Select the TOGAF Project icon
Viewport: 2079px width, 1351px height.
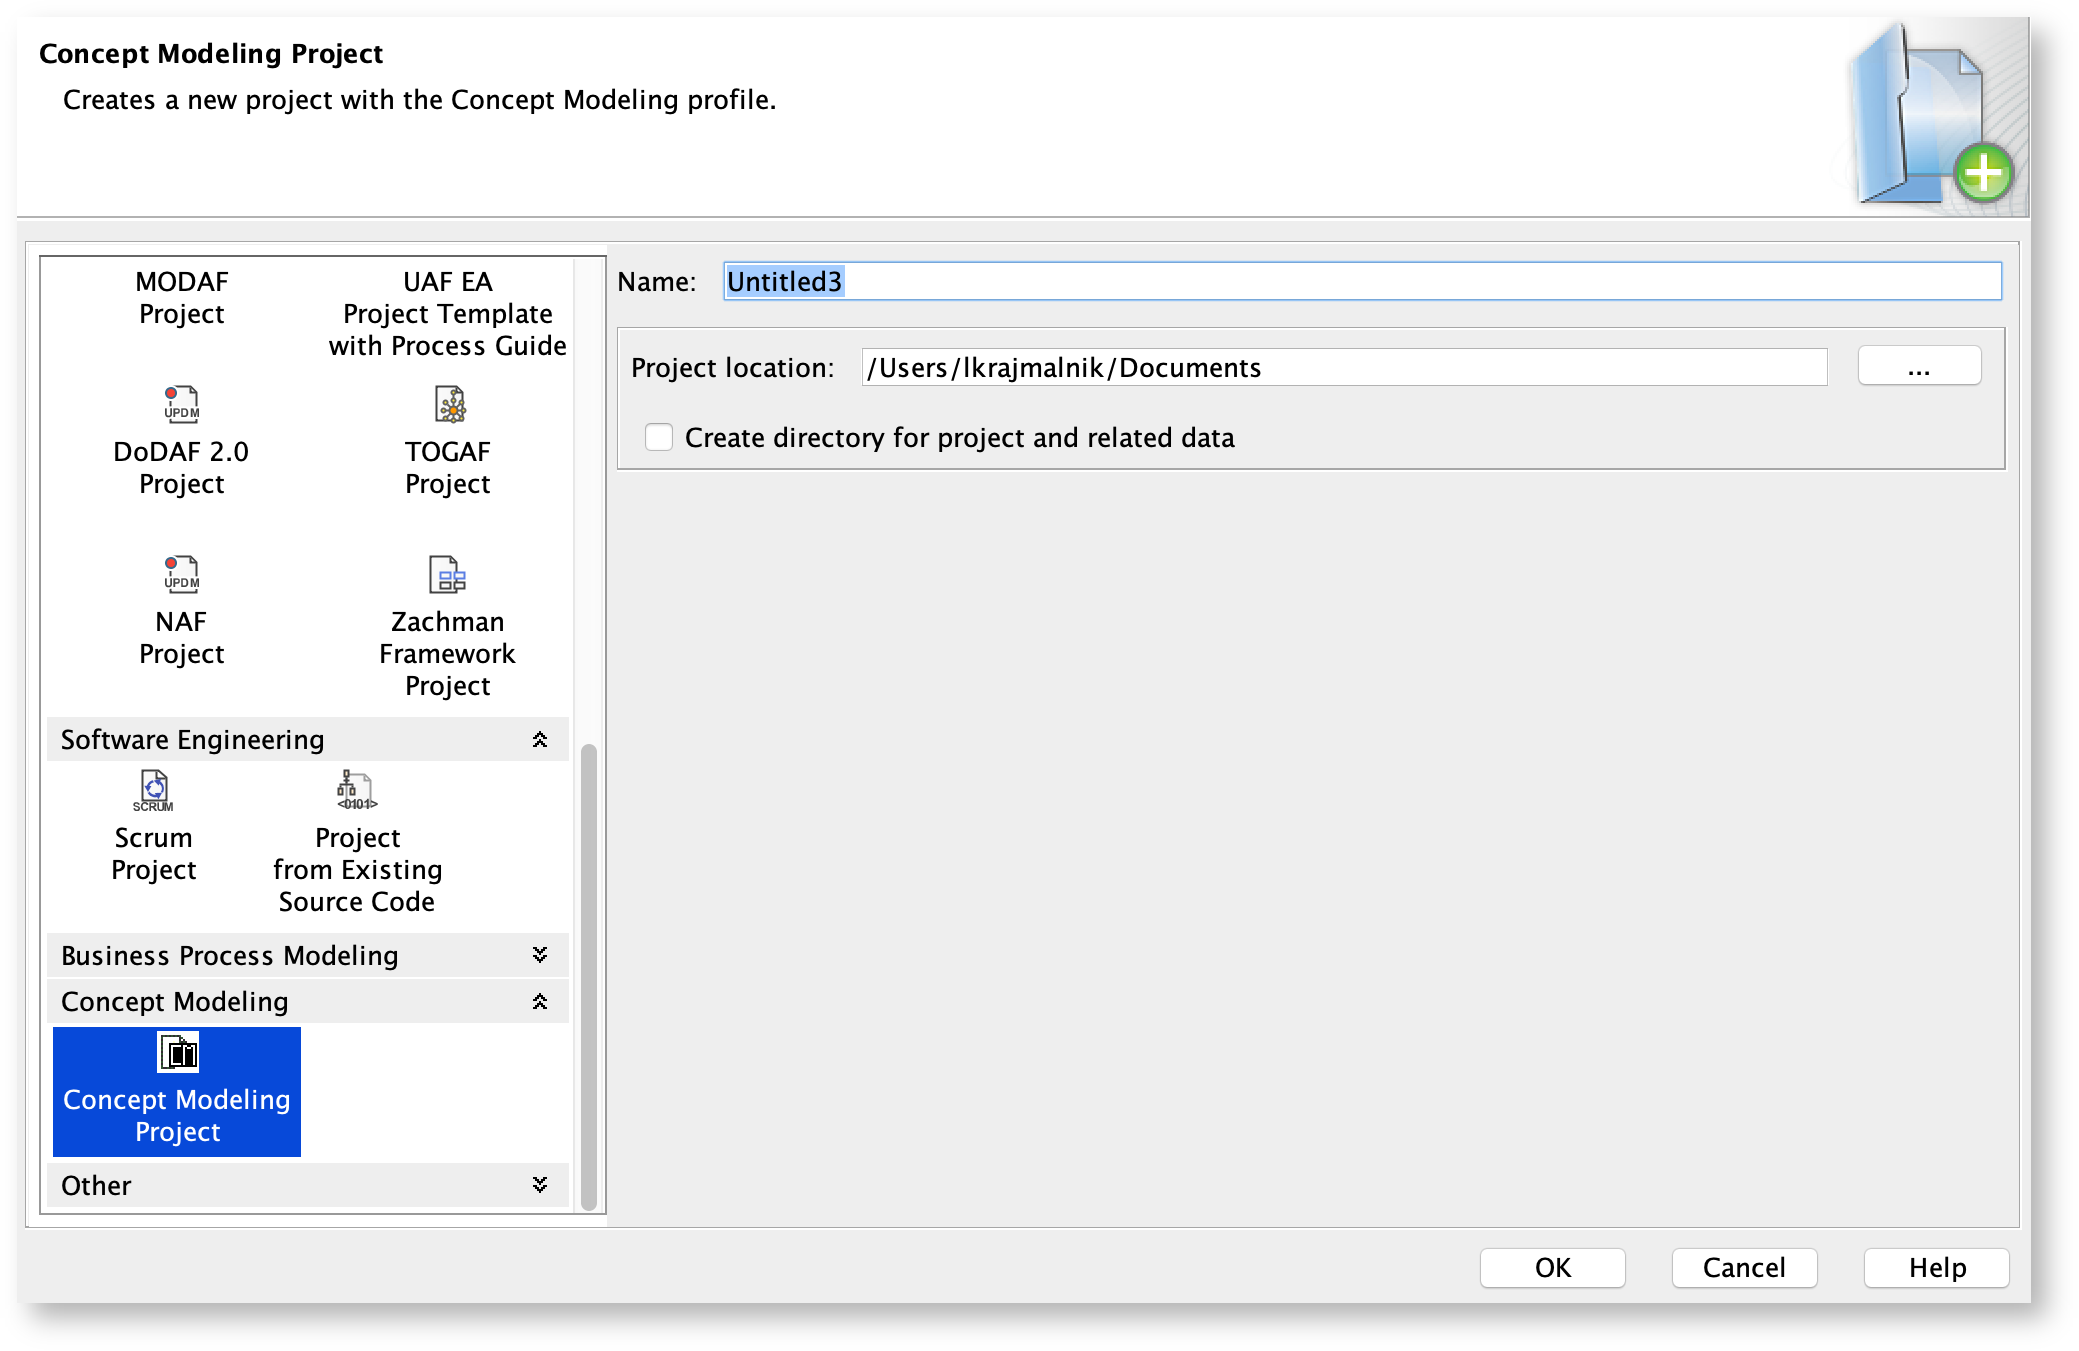coord(448,405)
